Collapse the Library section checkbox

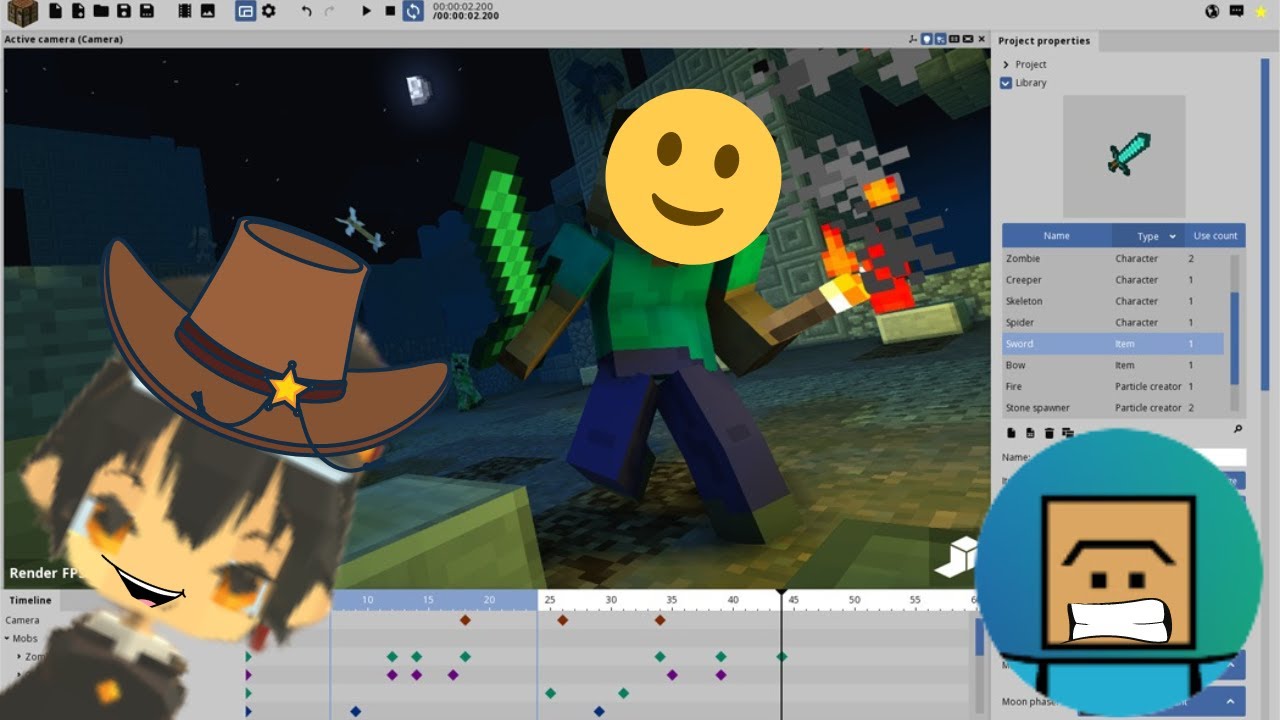[1006, 83]
